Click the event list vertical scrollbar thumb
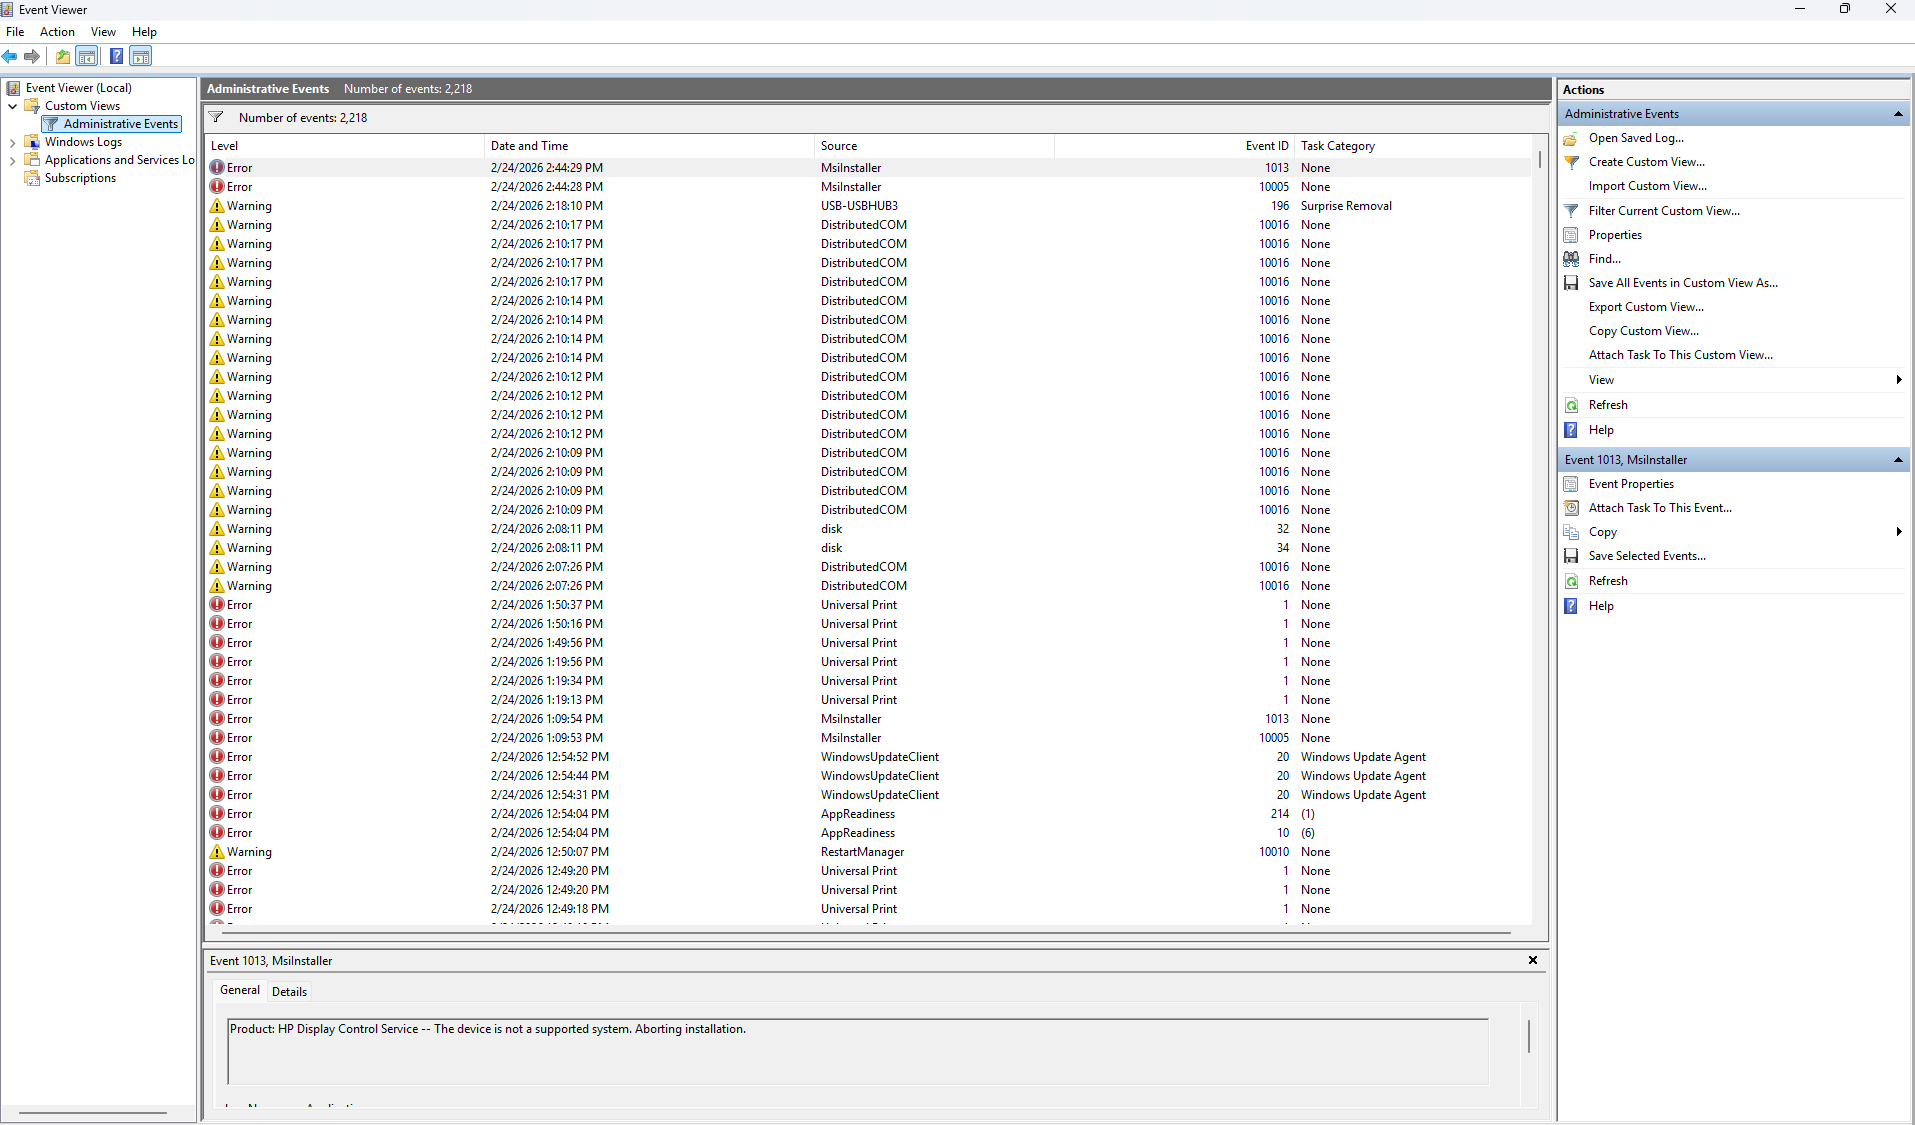The width and height of the screenshot is (1915, 1125). coord(1540,159)
